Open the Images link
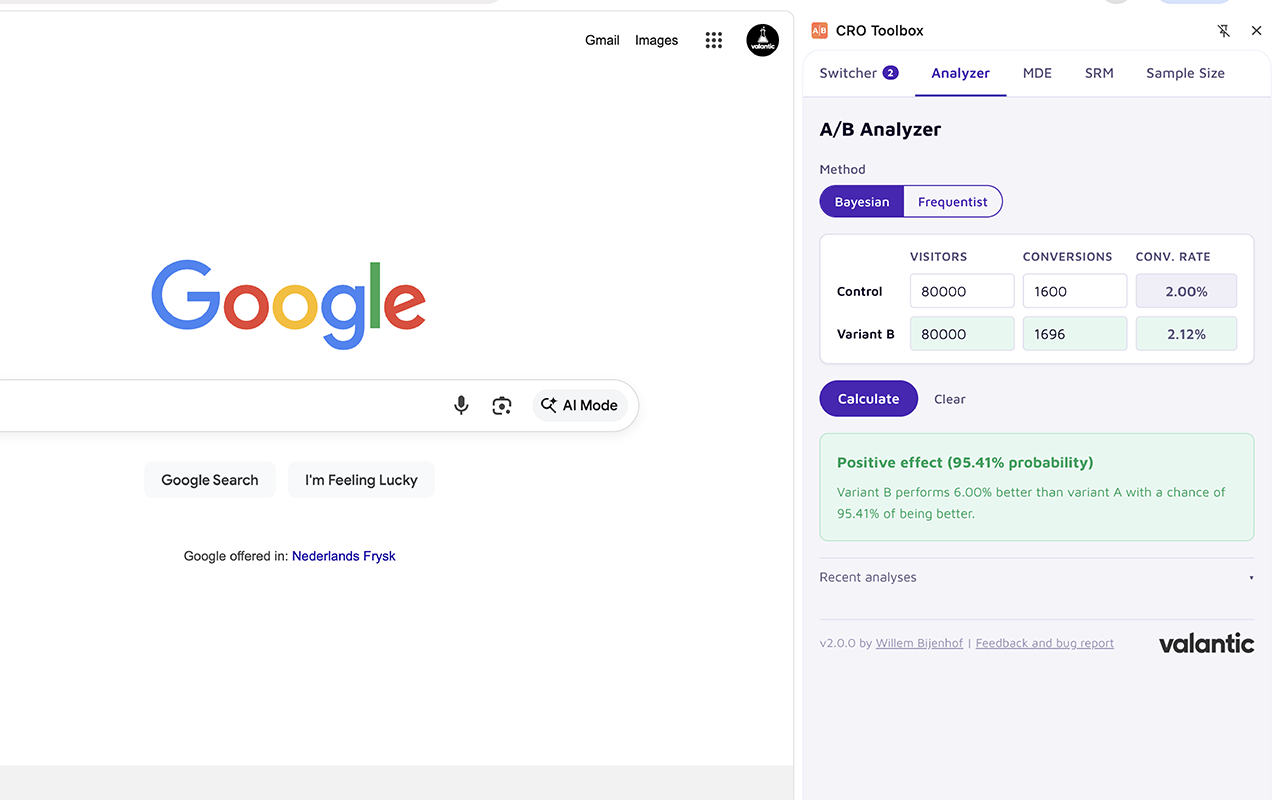Image resolution: width=1280 pixels, height=800 pixels. click(656, 40)
